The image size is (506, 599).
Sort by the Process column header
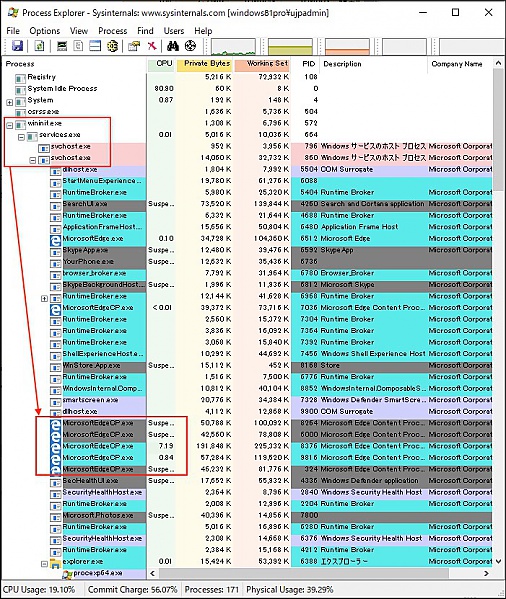[74, 64]
